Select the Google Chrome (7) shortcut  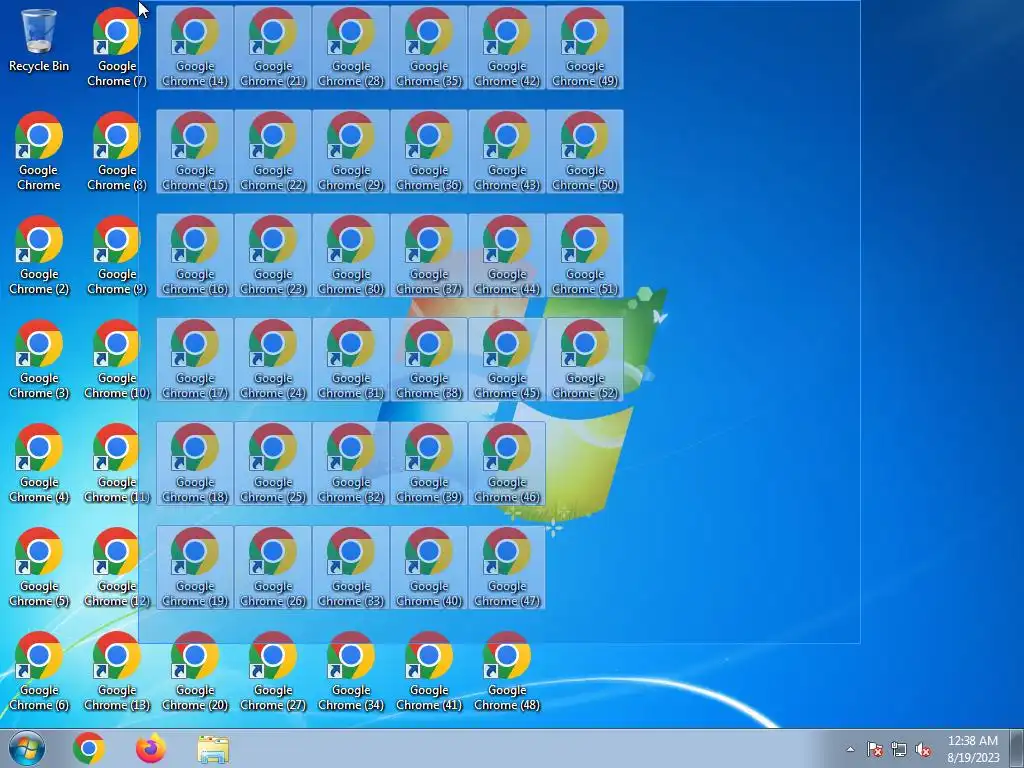(x=117, y=47)
